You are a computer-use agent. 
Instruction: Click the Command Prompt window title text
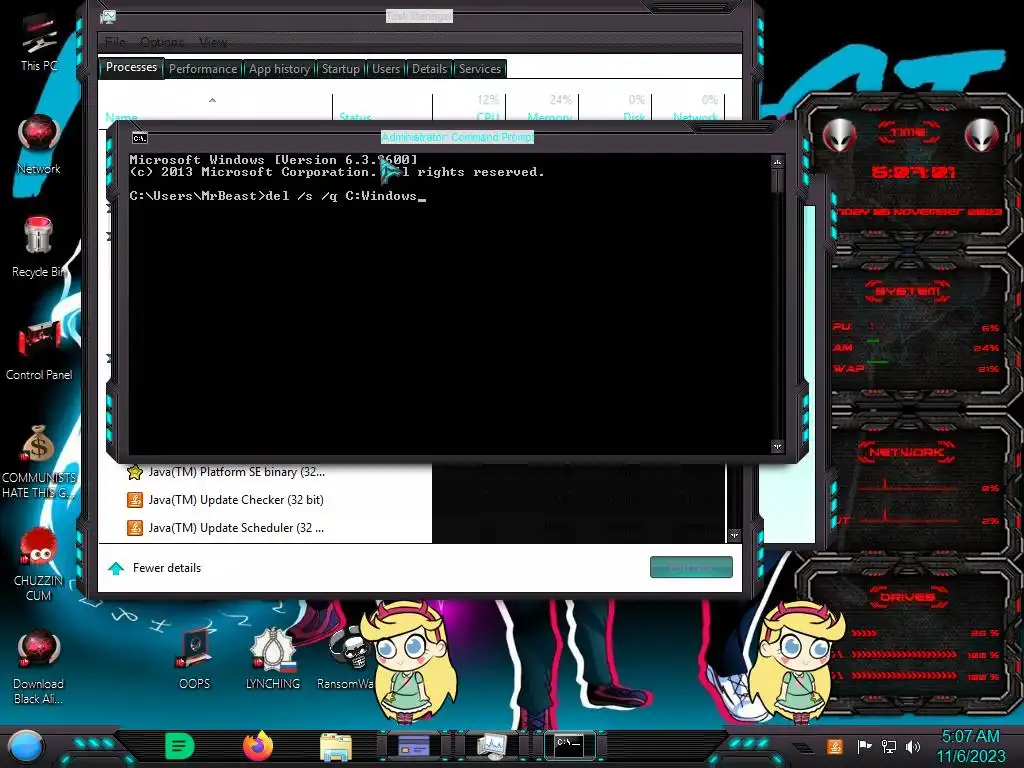click(x=457, y=137)
